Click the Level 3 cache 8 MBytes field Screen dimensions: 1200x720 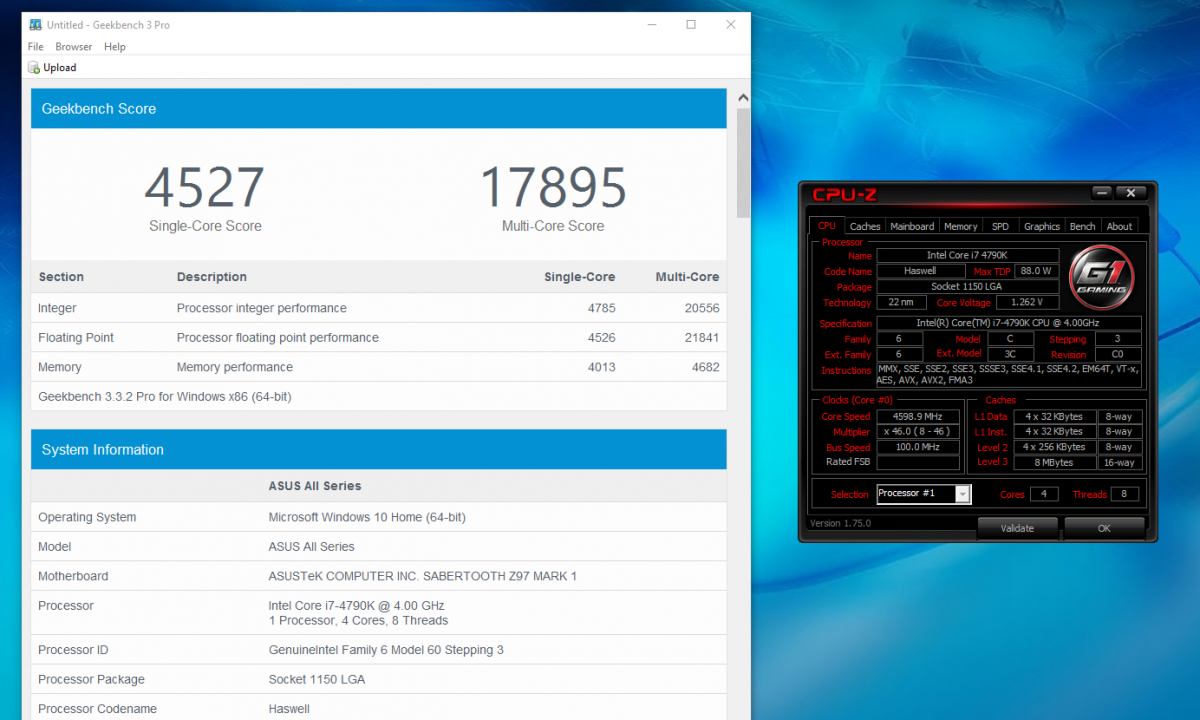[x=1054, y=463]
